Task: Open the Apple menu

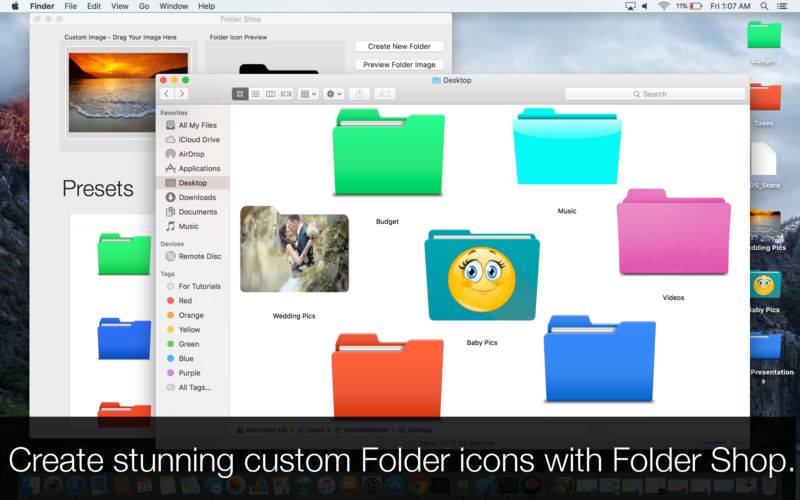Action: tap(15, 6)
